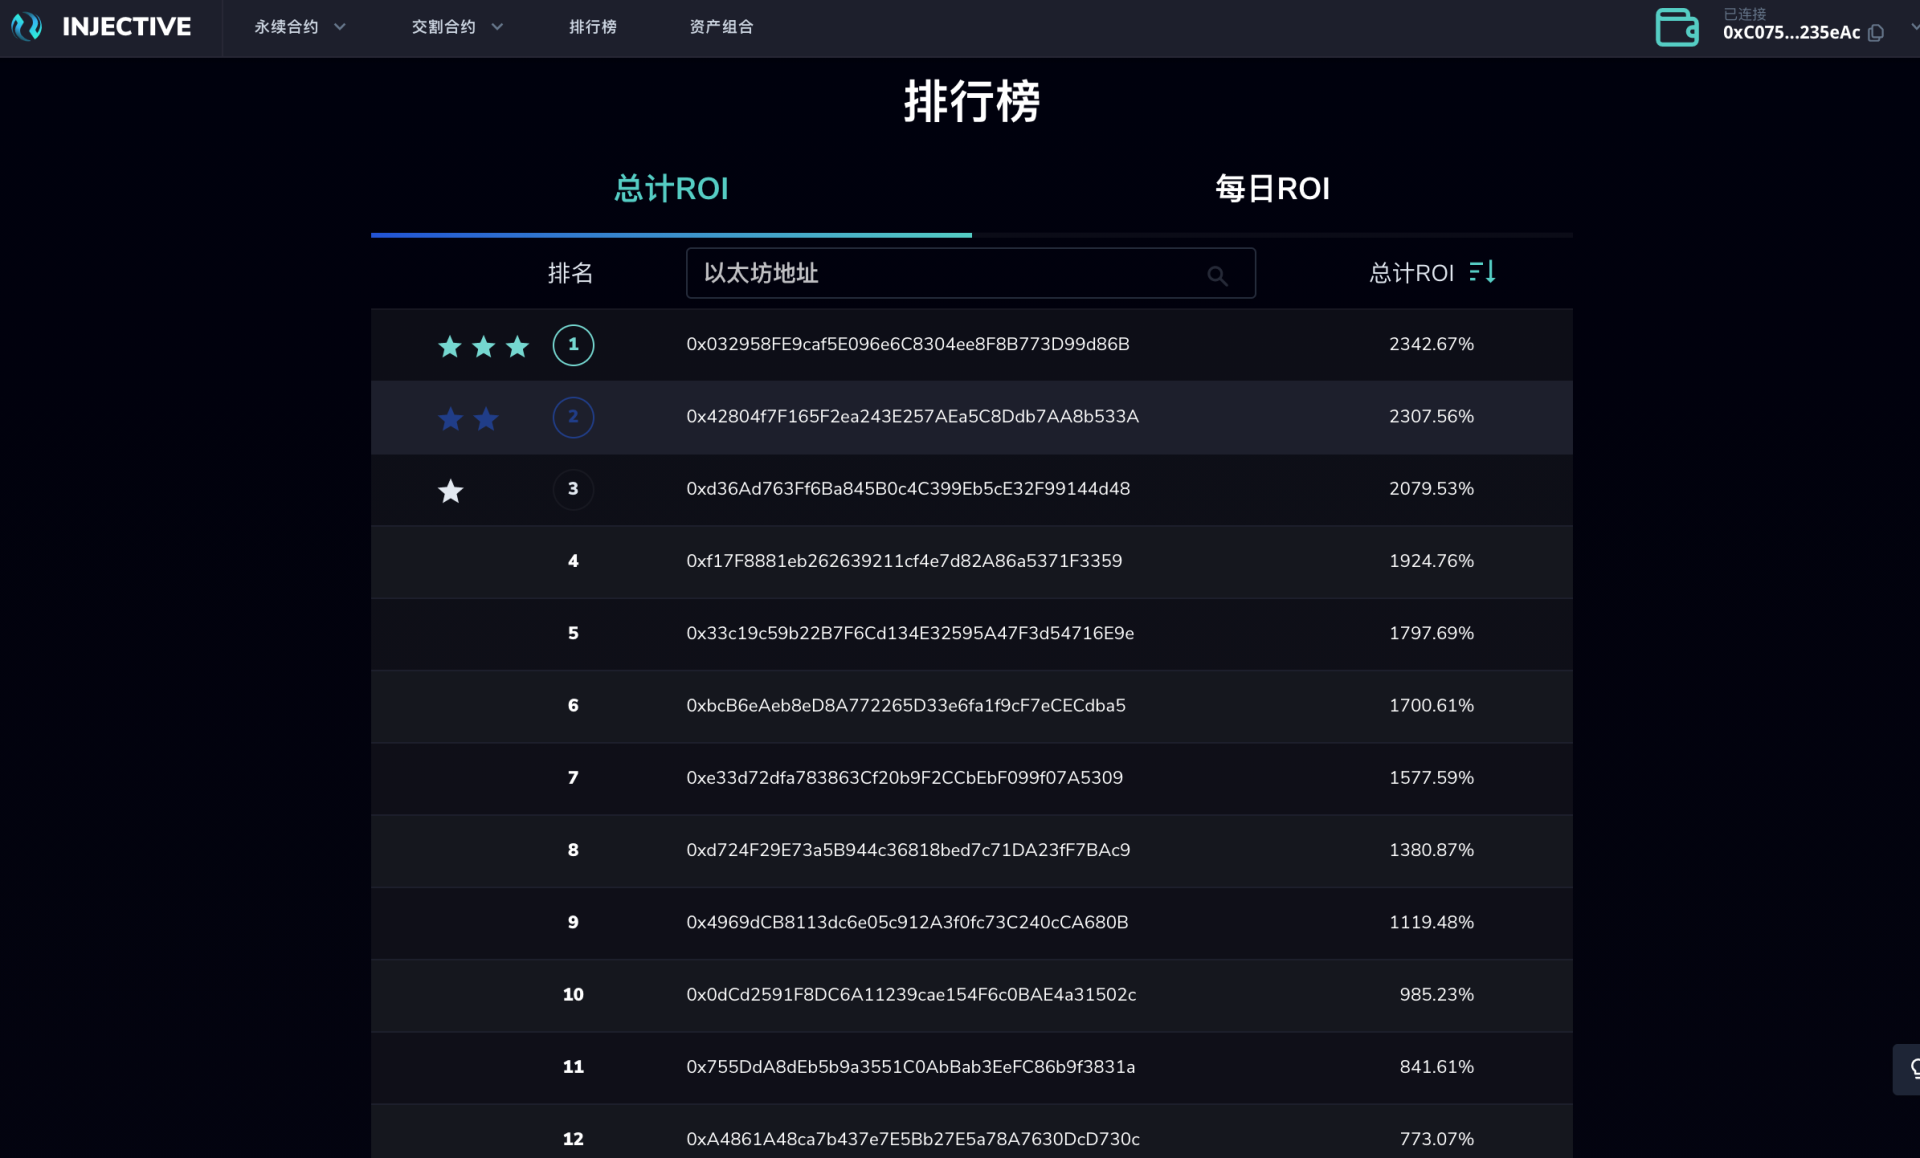This screenshot has width=1920, height=1158.
Task: Click the rank 1 circled badge
Action: point(573,345)
